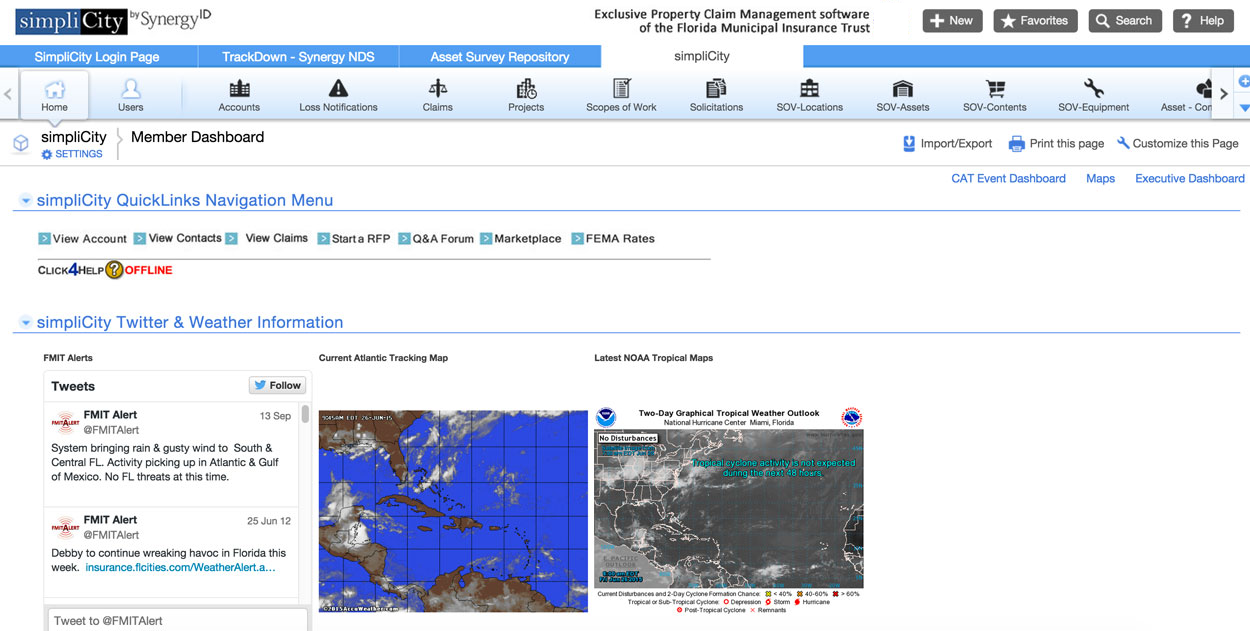
Task: Click the View Contacts quick link
Action: click(185, 238)
